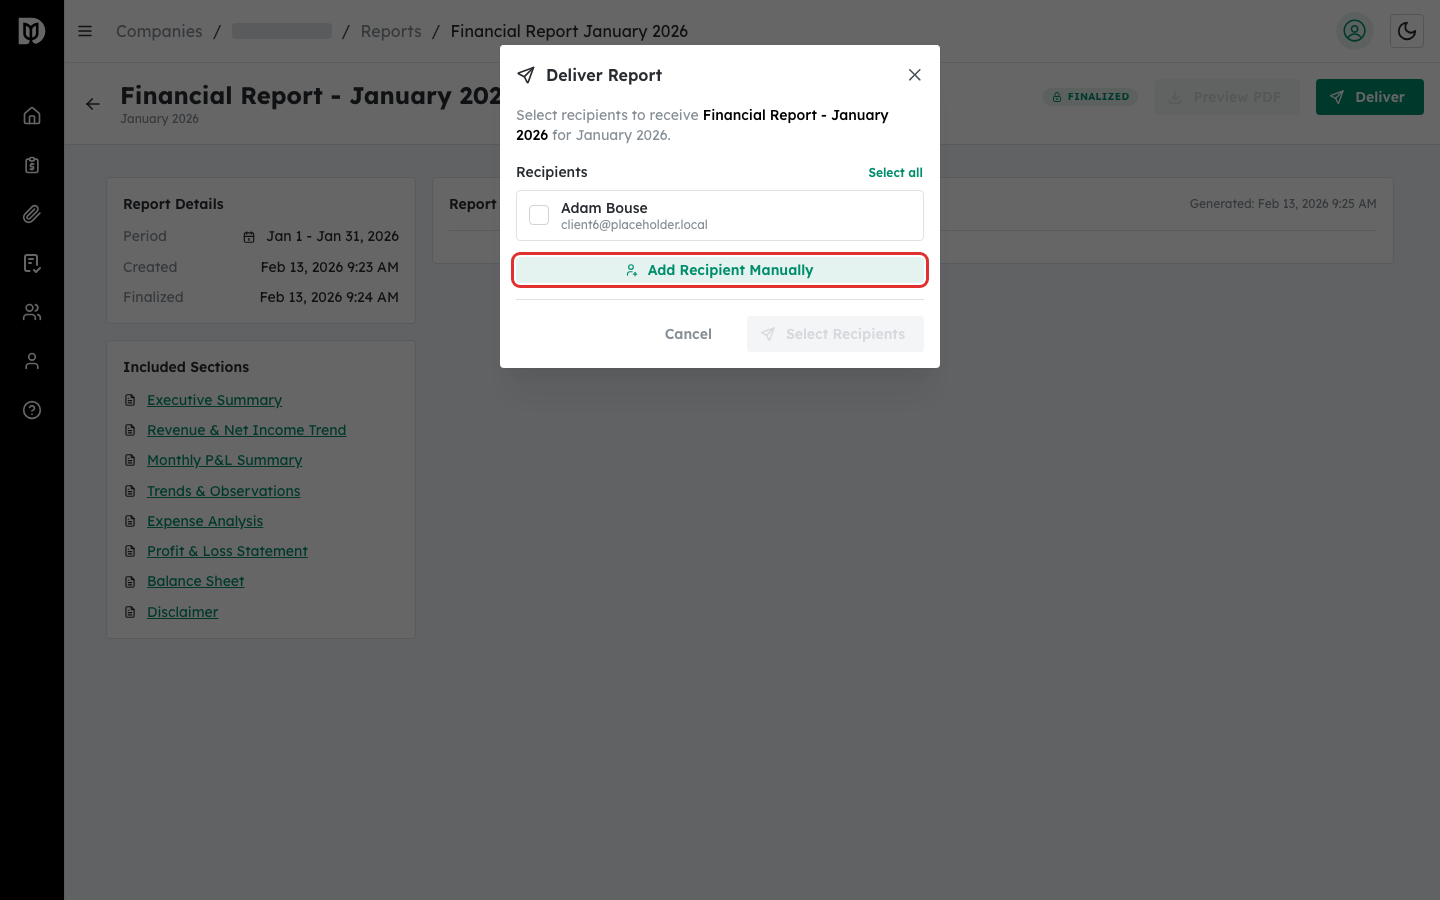
Task: Open the Help question mark icon
Action: point(32,409)
